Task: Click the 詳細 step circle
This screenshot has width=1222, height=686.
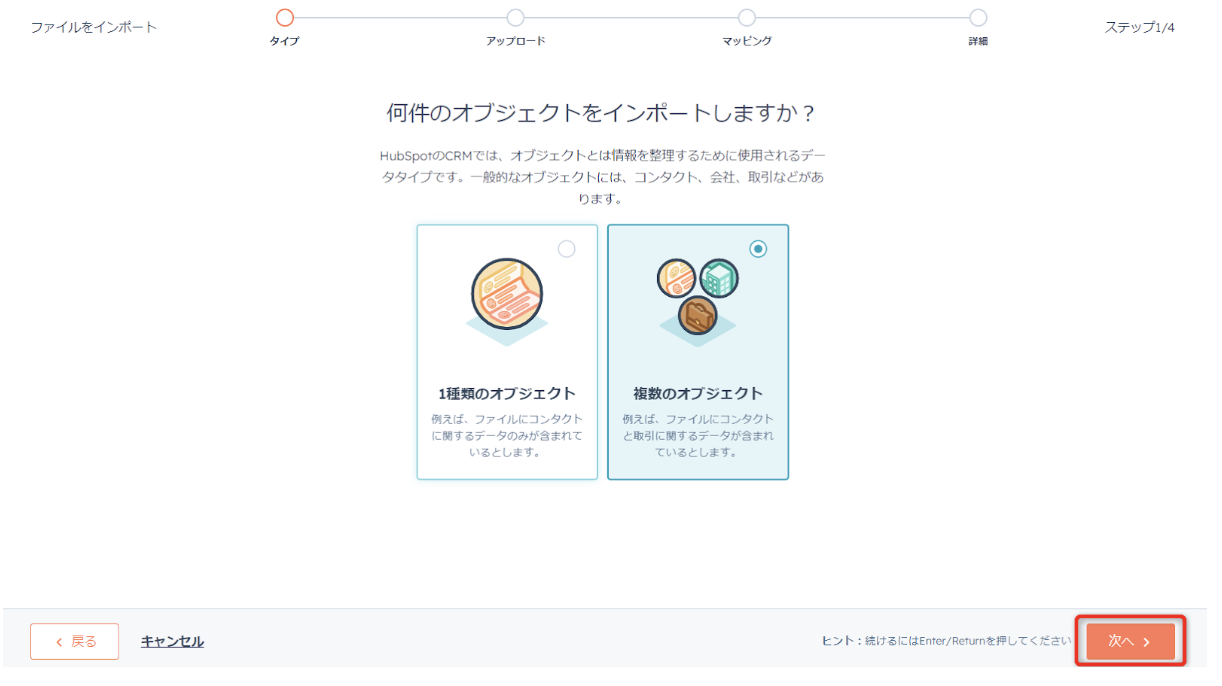Action: pos(978,17)
